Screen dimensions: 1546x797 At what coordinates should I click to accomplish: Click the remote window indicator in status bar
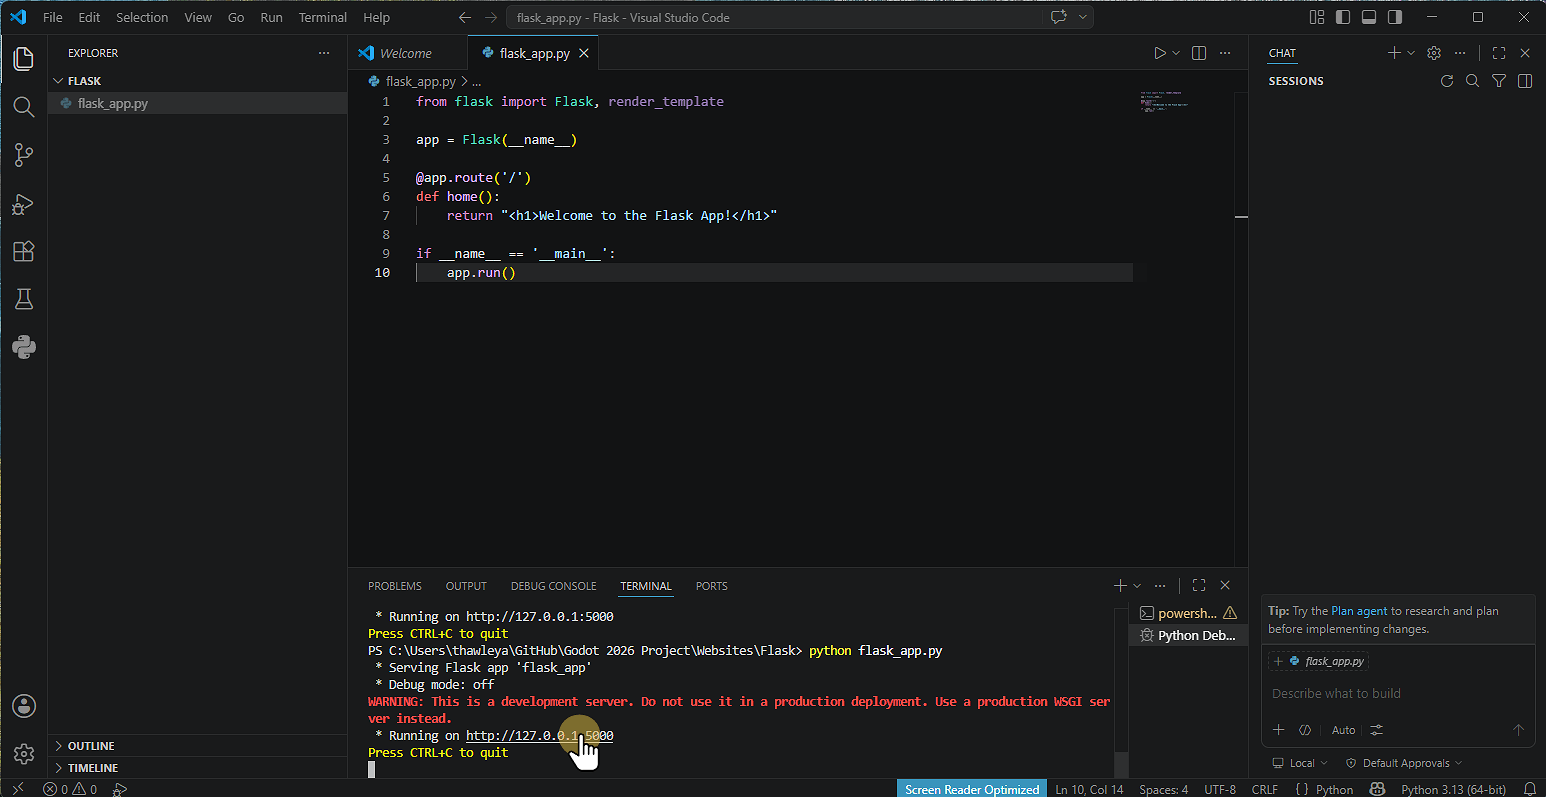coord(17,789)
